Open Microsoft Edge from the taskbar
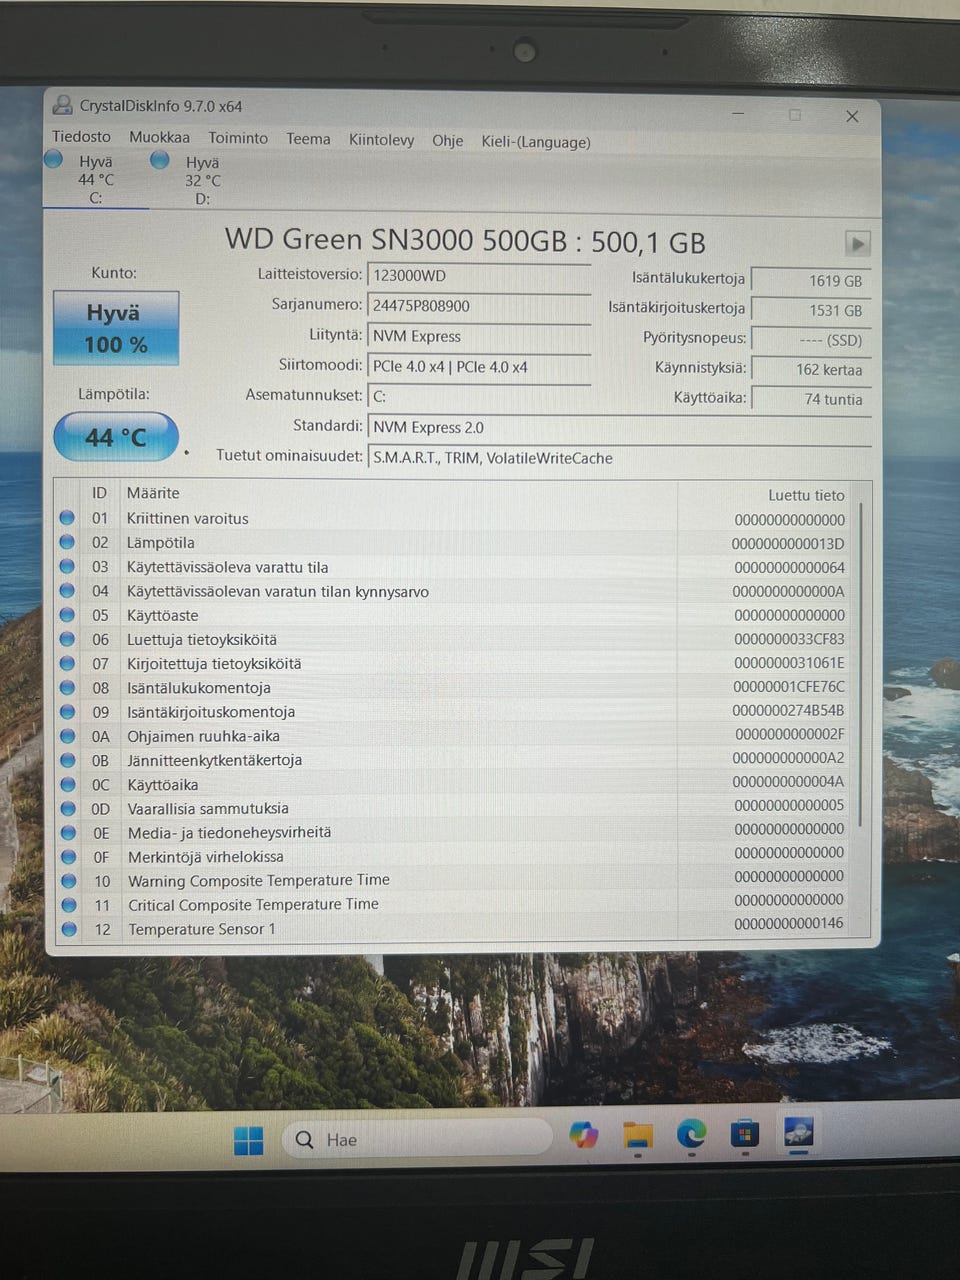Image resolution: width=960 pixels, height=1280 pixels. 691,1134
